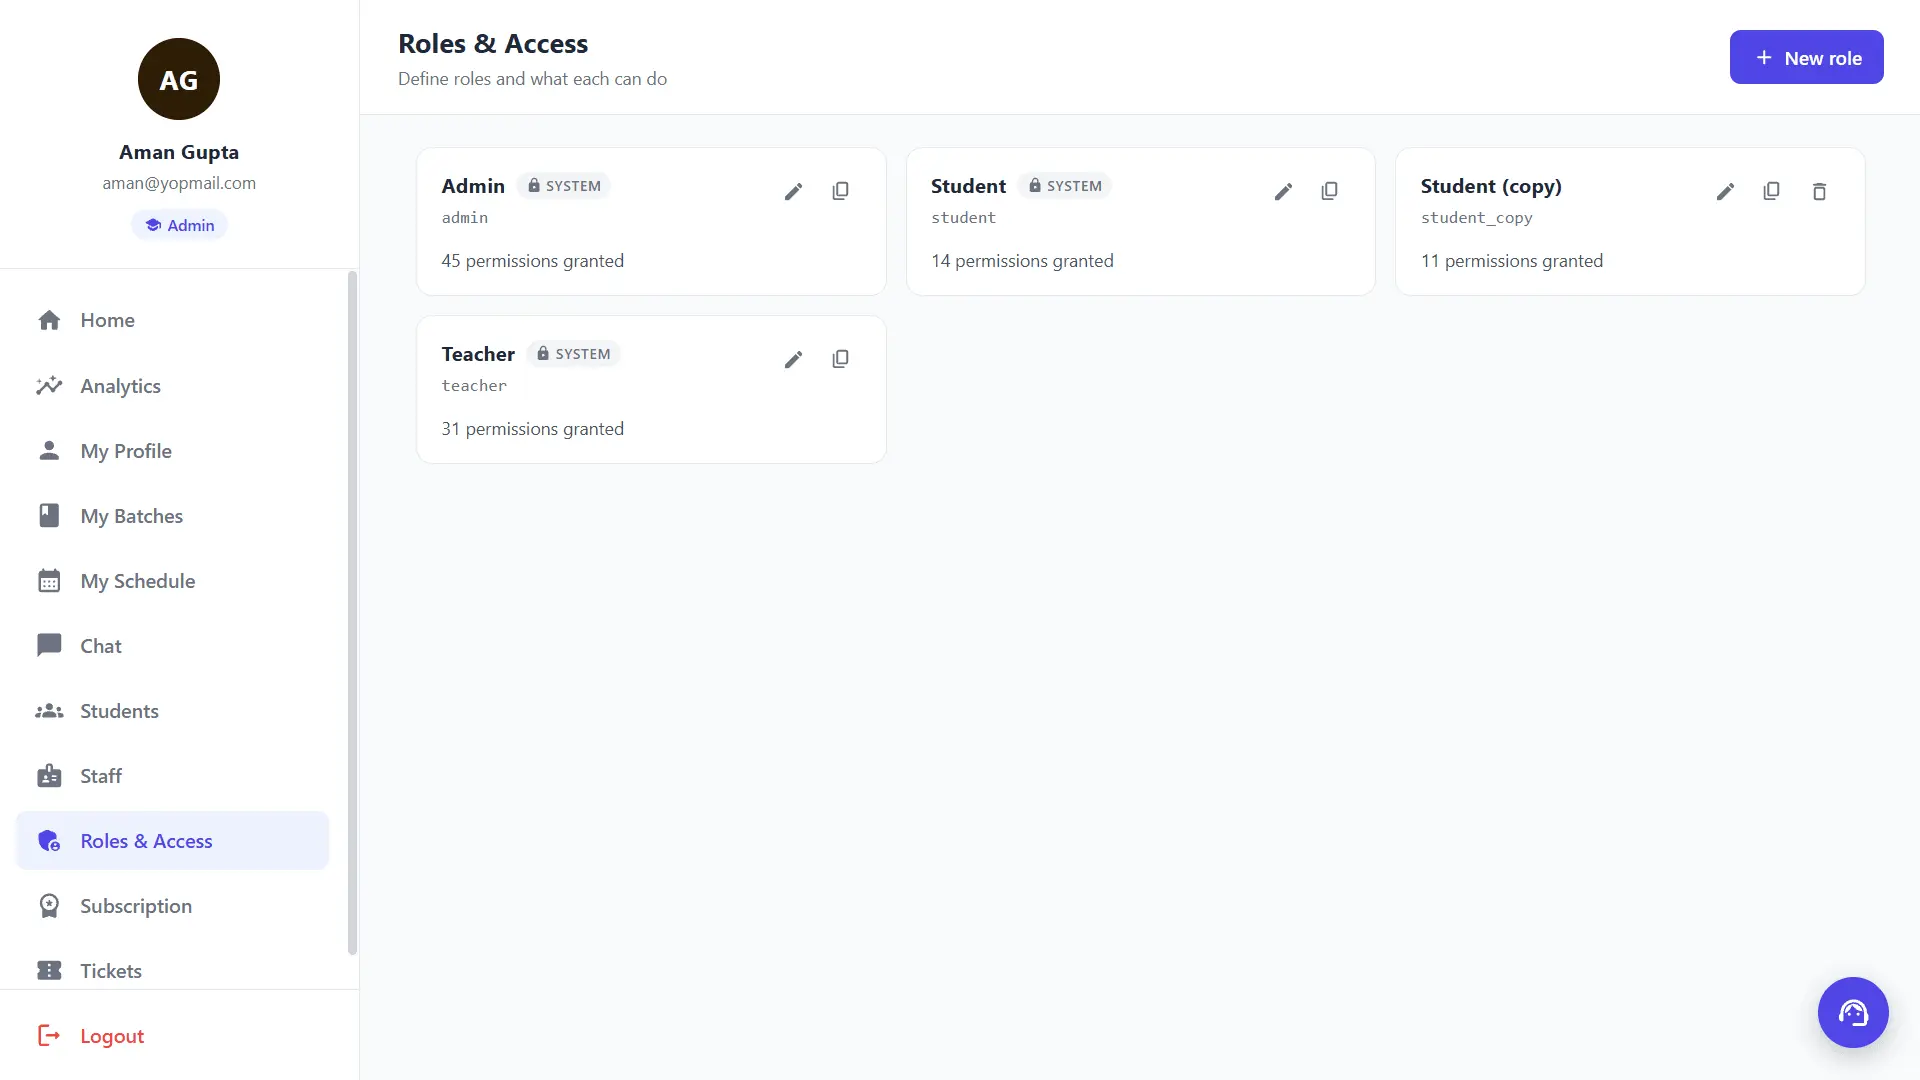1920x1080 pixels.
Task: Click "11 permissions granted" text
Action: (x=1512, y=261)
